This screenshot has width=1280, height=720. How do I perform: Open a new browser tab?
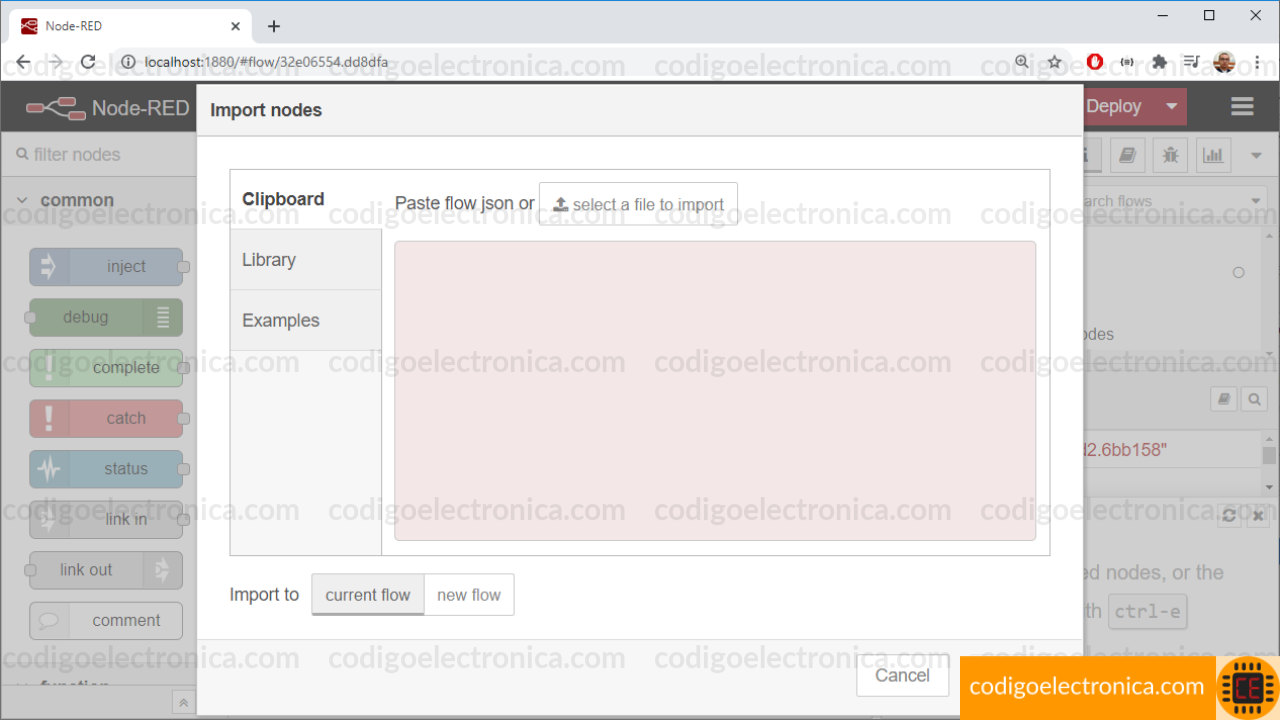pos(274,26)
